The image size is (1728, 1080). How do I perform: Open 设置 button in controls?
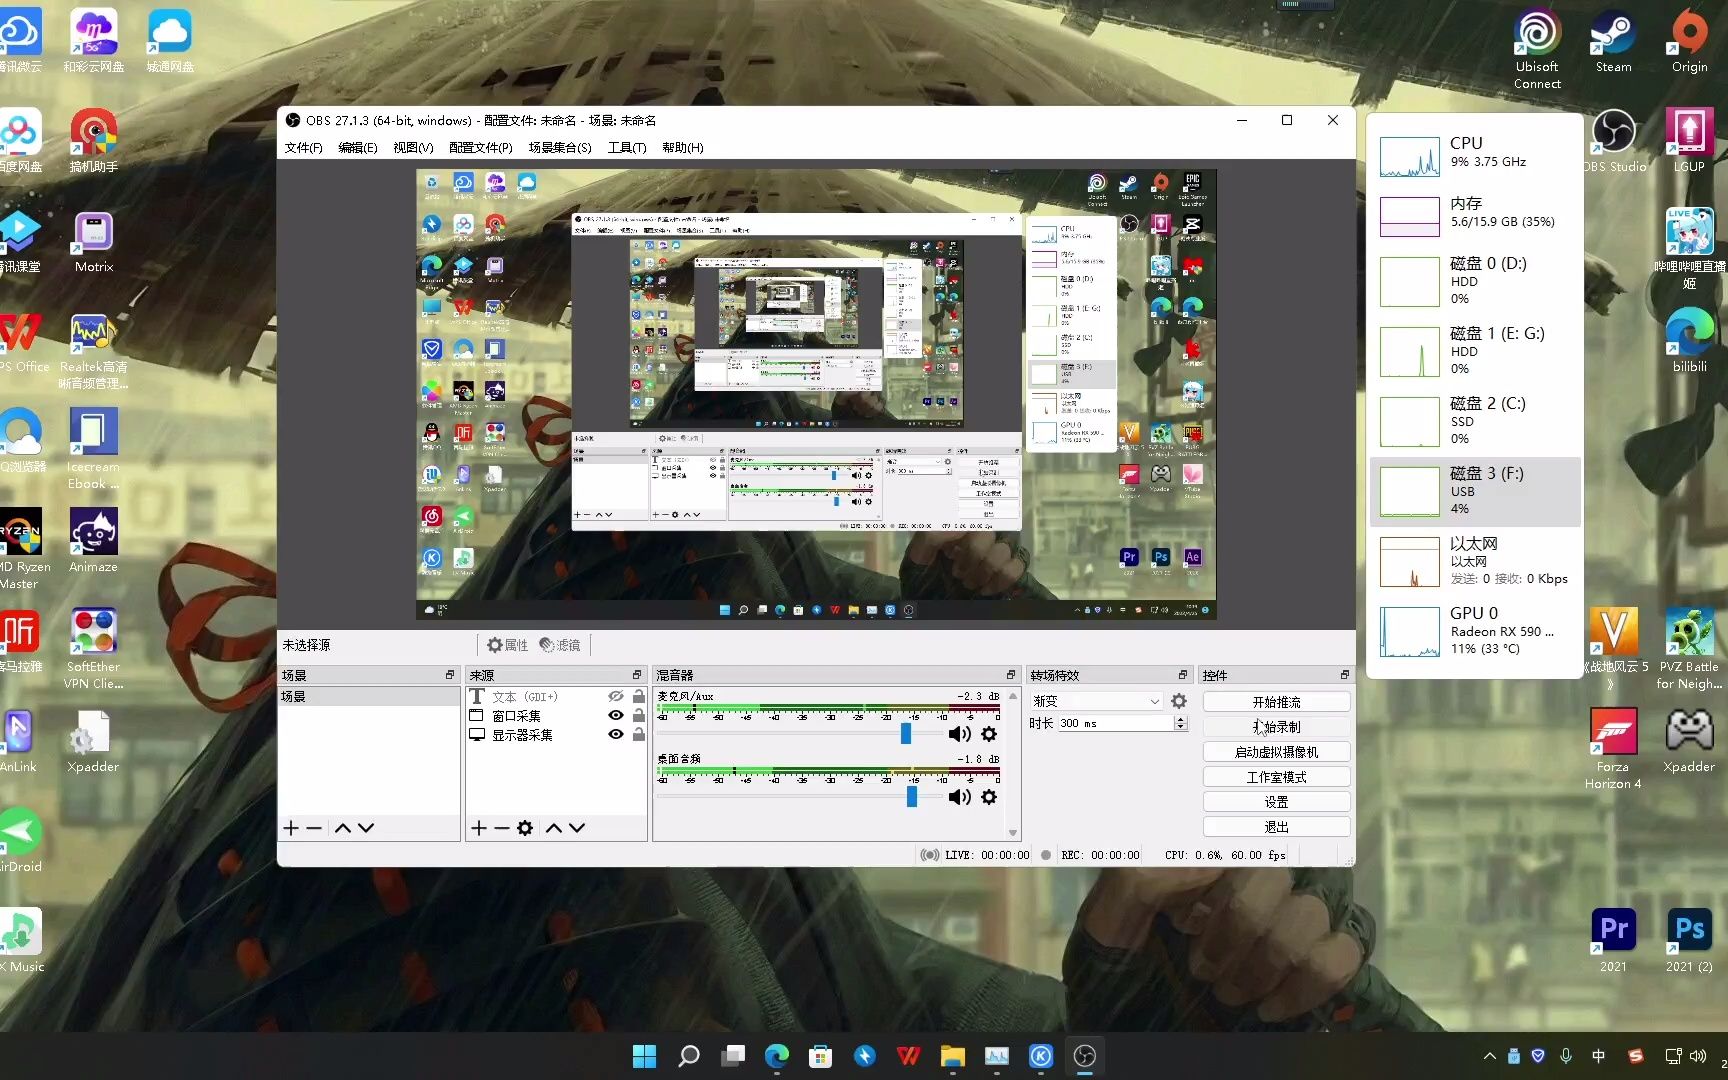coord(1277,802)
